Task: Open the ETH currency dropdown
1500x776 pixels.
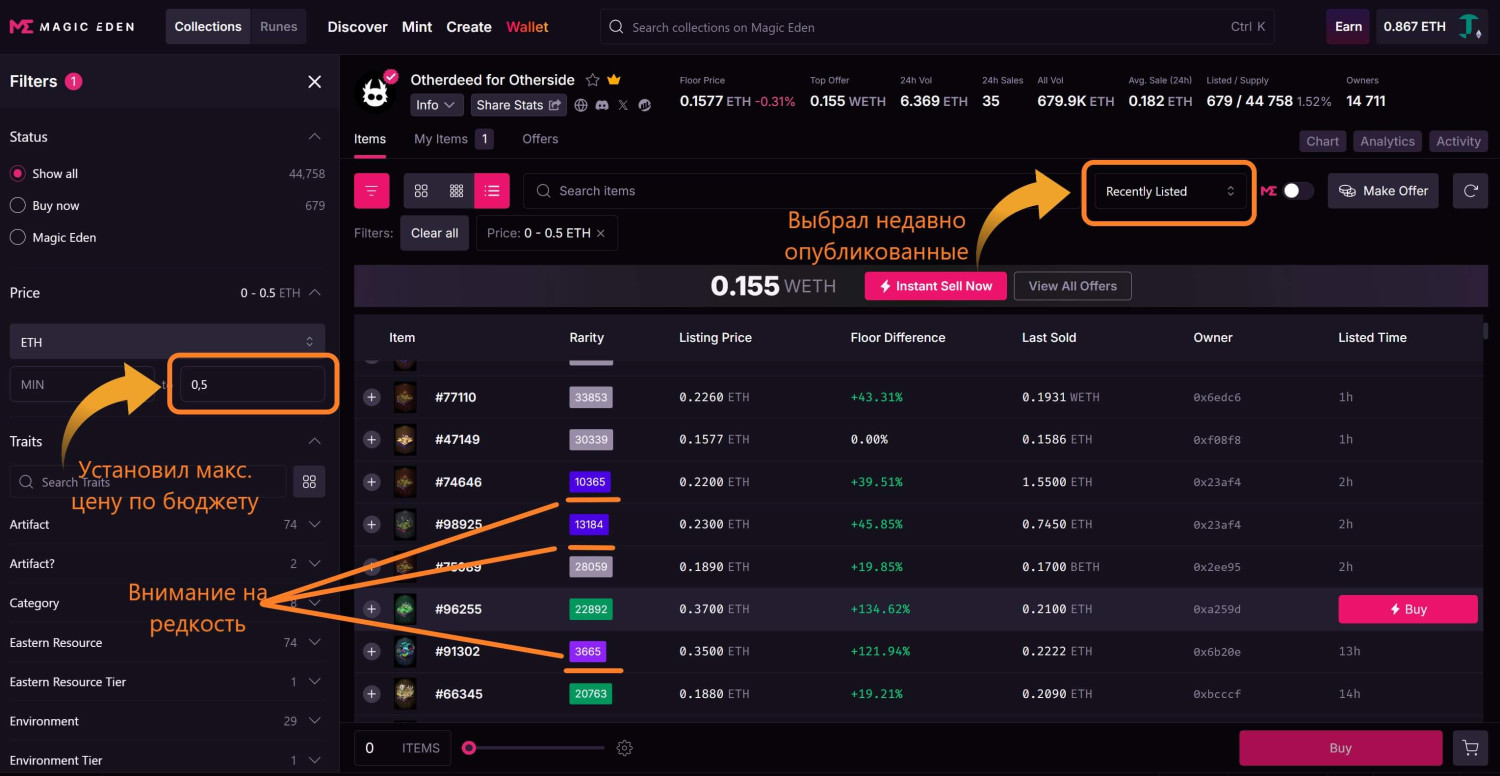Action: 167,342
